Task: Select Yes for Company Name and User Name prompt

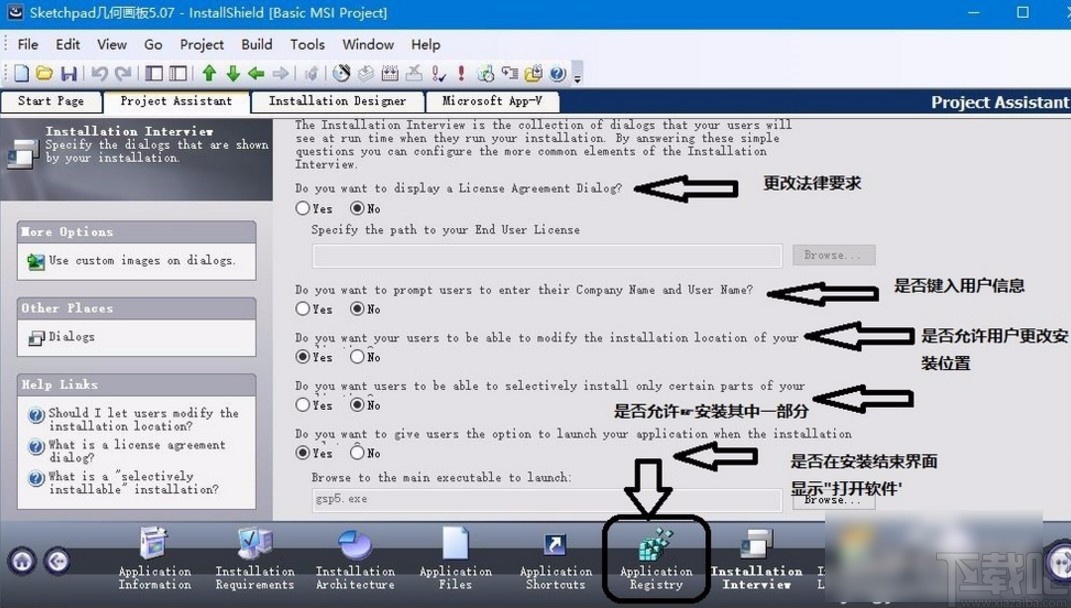Action: [x=303, y=309]
